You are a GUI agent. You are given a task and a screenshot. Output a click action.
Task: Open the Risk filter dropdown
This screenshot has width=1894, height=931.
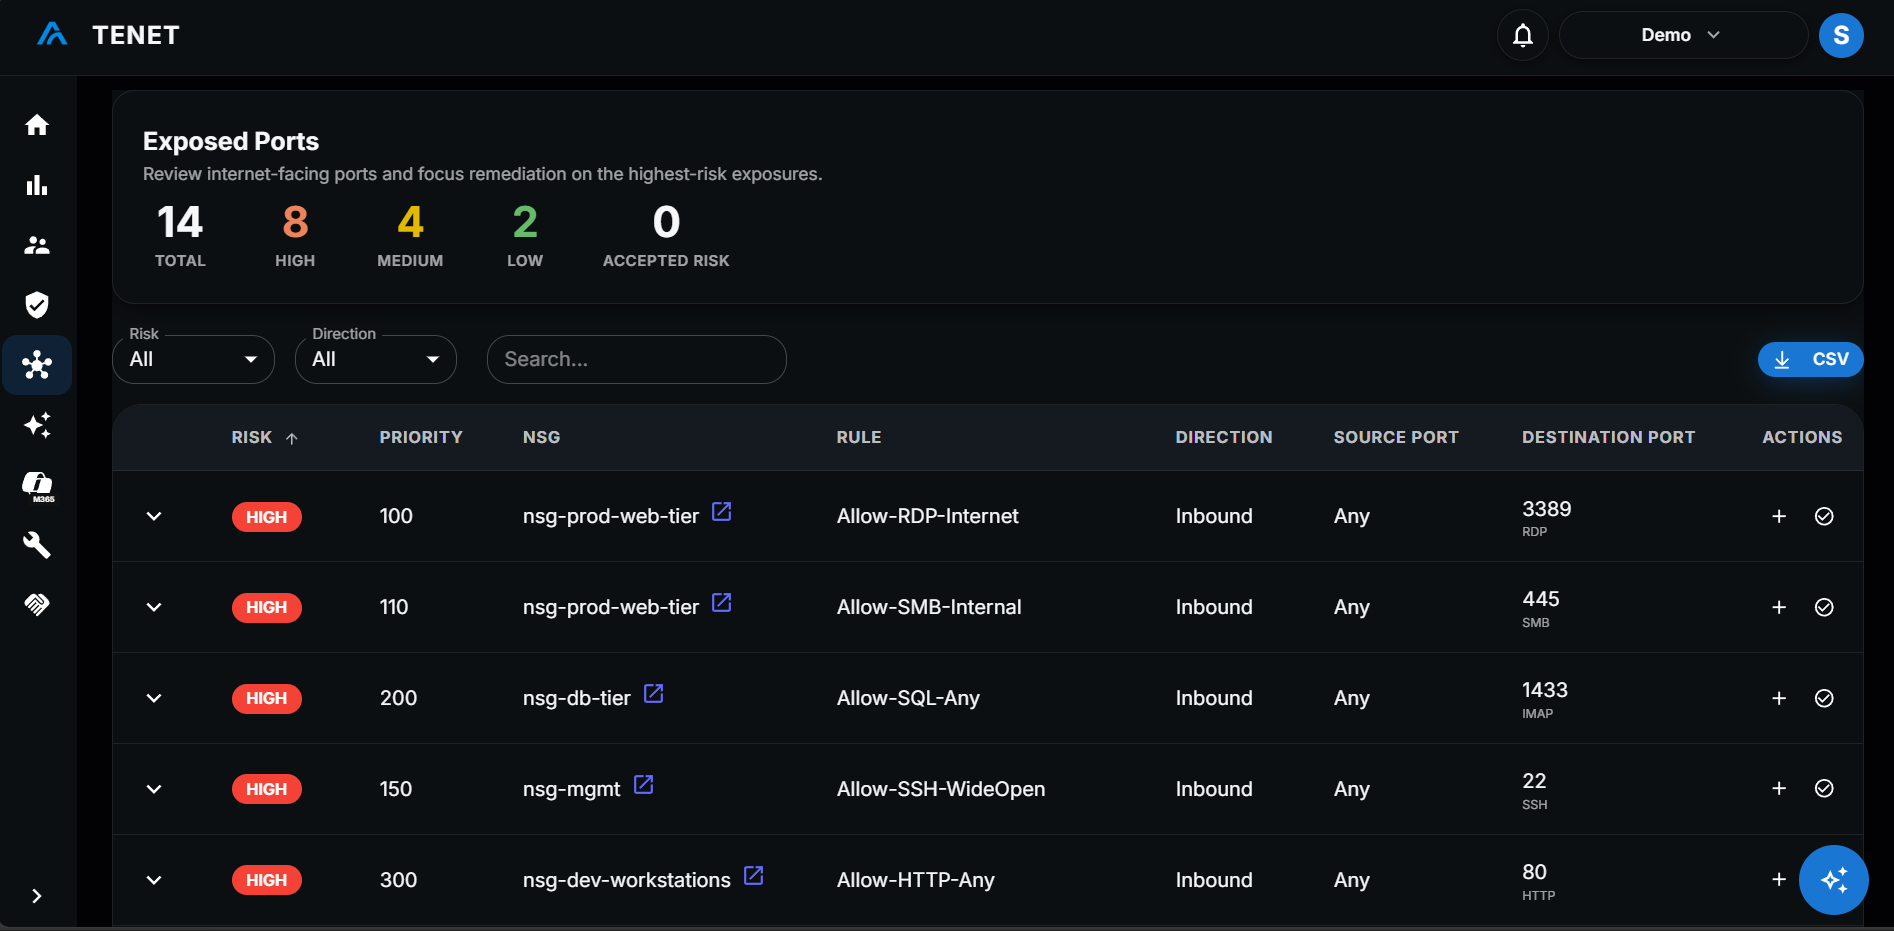(194, 359)
